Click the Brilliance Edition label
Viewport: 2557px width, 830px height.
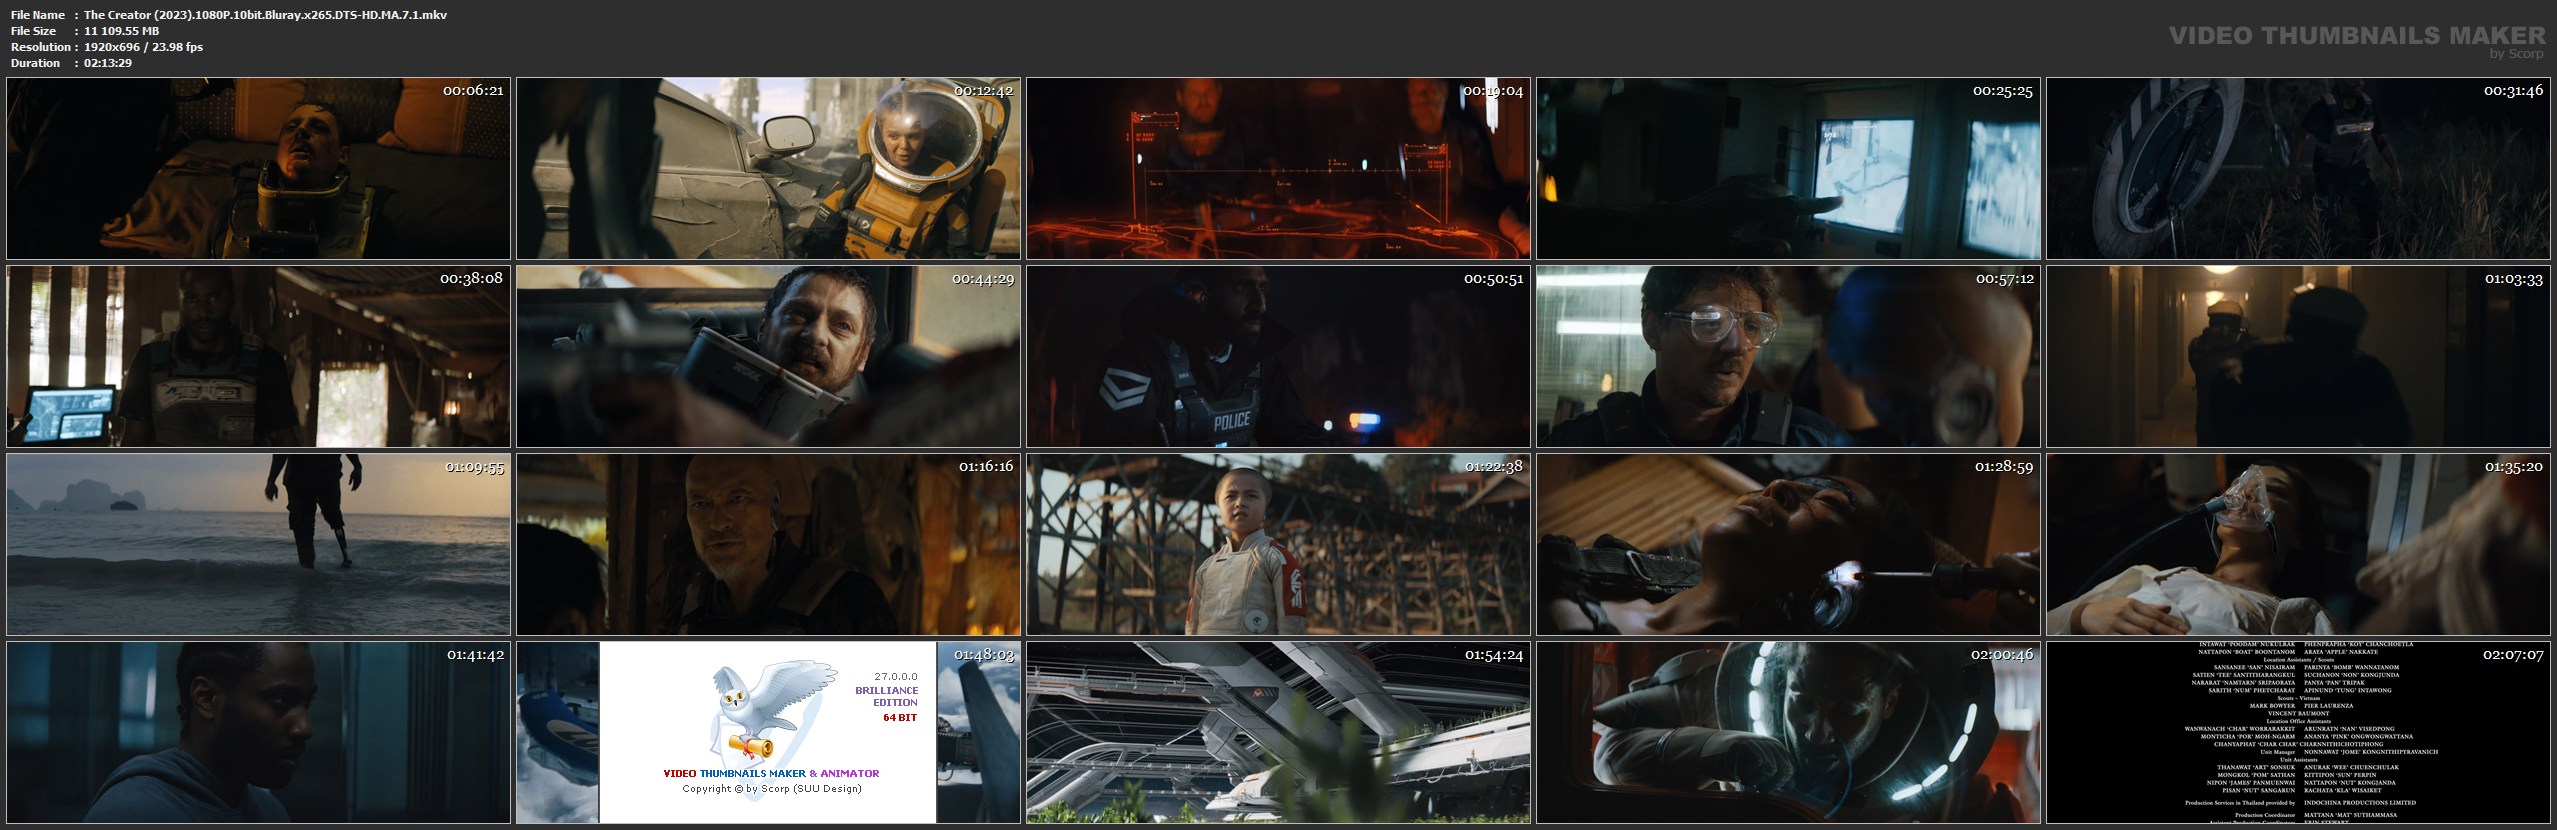886,696
